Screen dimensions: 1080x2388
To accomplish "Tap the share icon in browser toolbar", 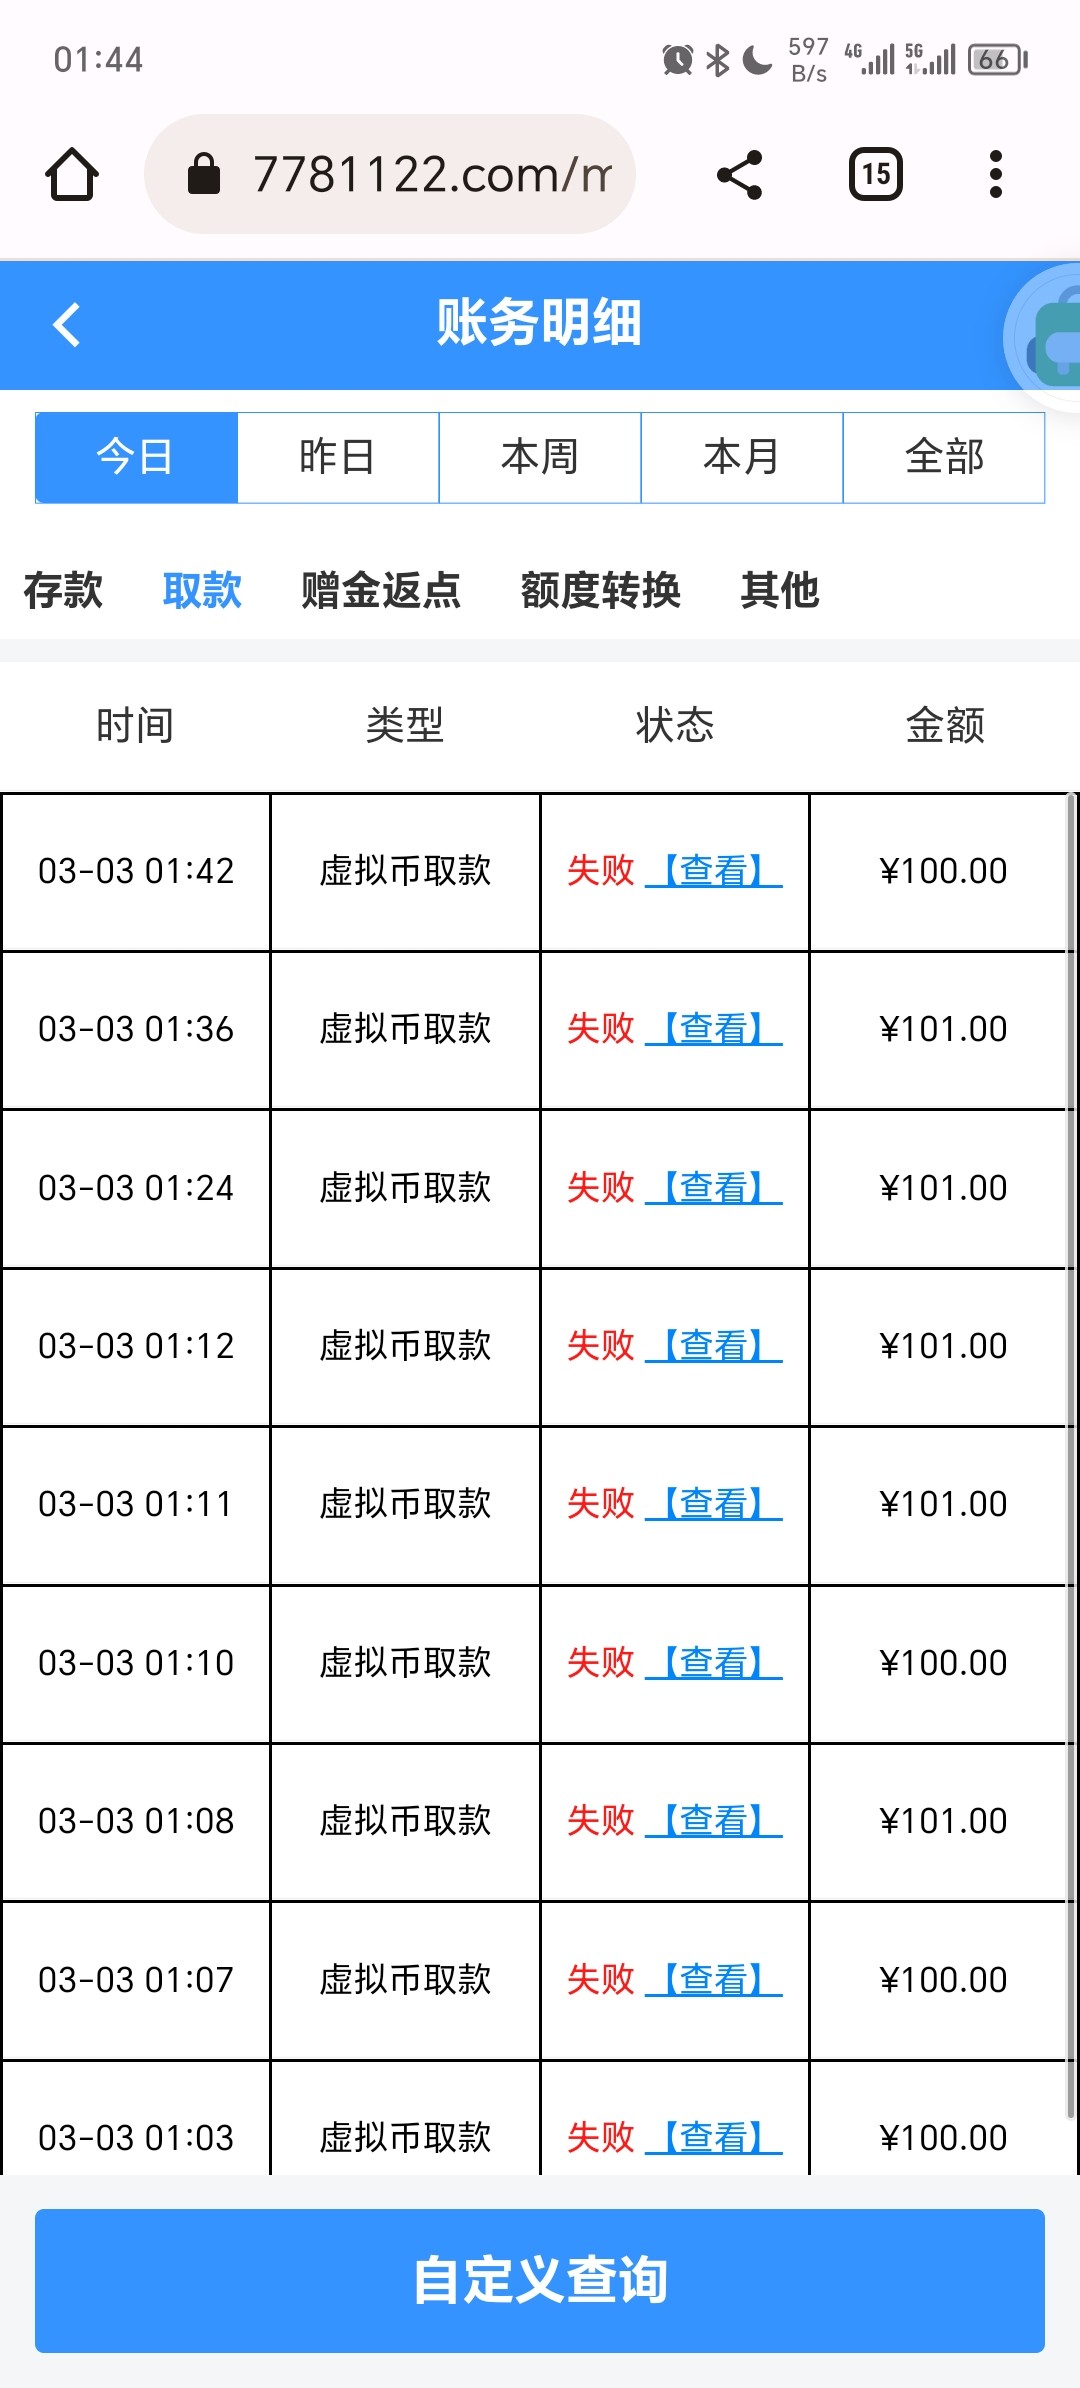I will coord(740,175).
